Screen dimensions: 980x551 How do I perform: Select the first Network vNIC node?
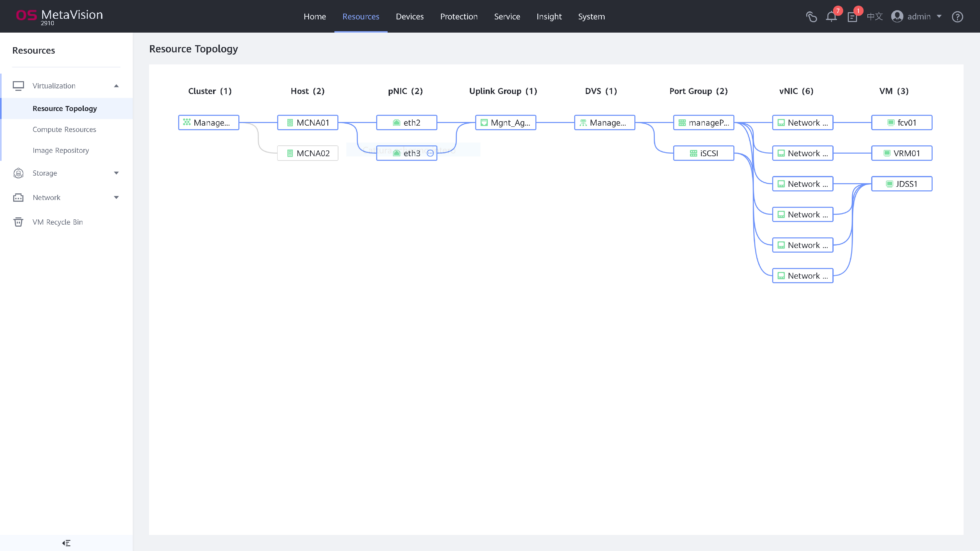coord(802,122)
